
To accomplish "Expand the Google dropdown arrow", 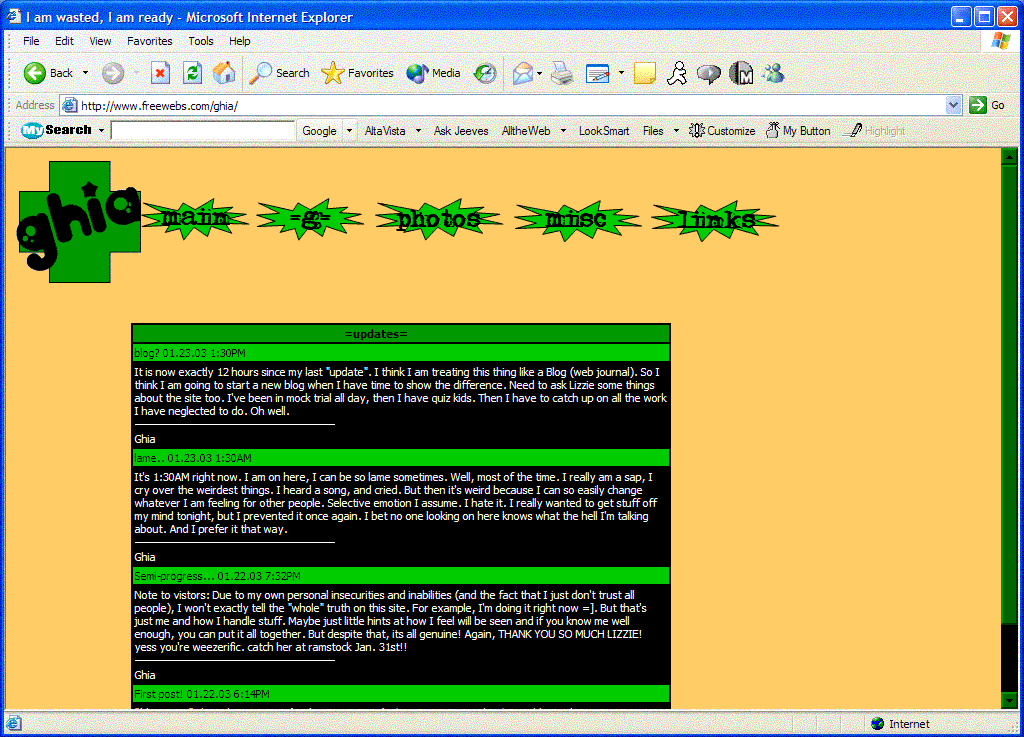I will coord(349,131).
